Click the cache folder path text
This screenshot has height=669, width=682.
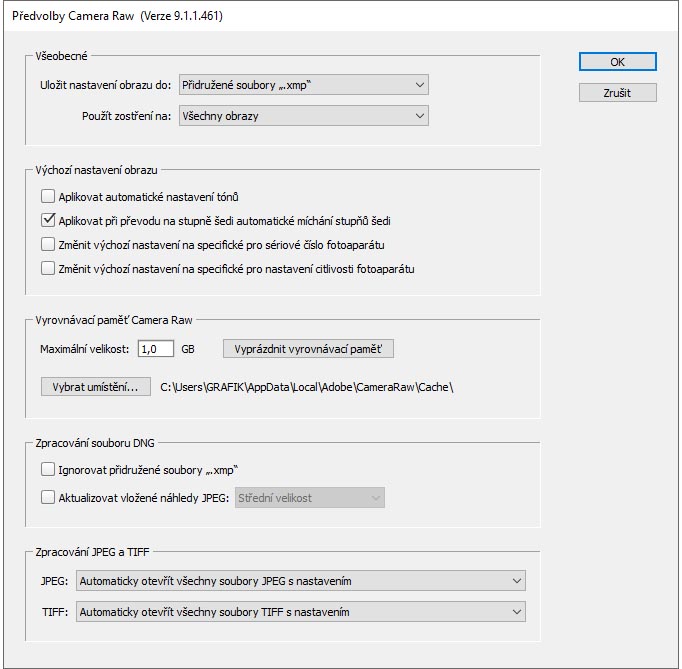308,388
